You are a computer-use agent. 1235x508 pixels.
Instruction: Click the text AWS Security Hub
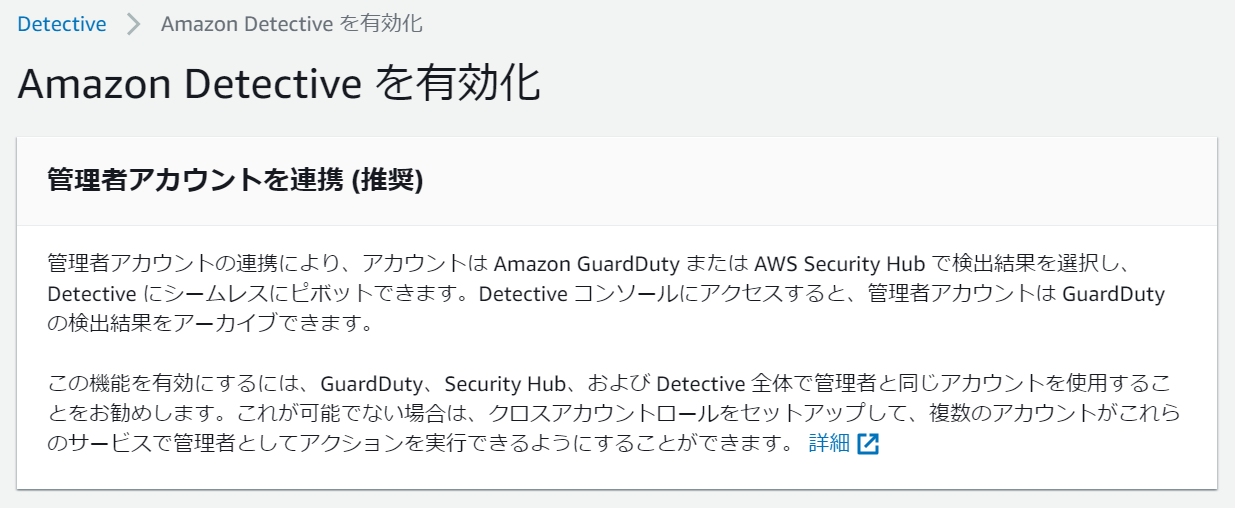click(845, 264)
